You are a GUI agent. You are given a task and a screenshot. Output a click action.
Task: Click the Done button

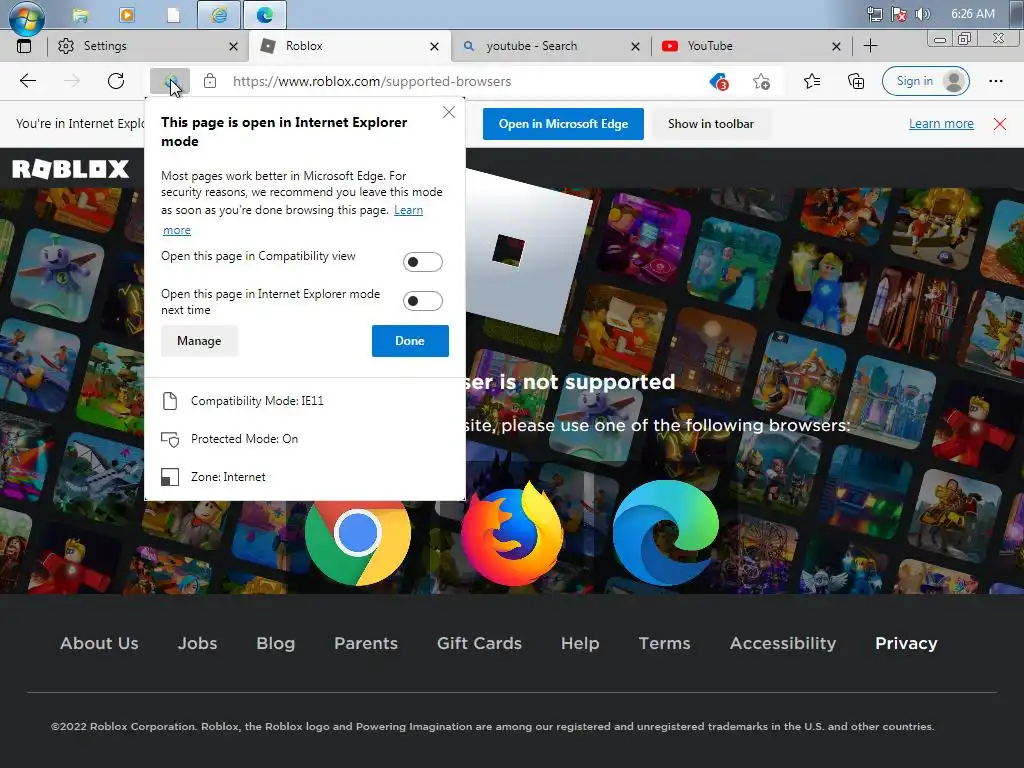click(410, 341)
